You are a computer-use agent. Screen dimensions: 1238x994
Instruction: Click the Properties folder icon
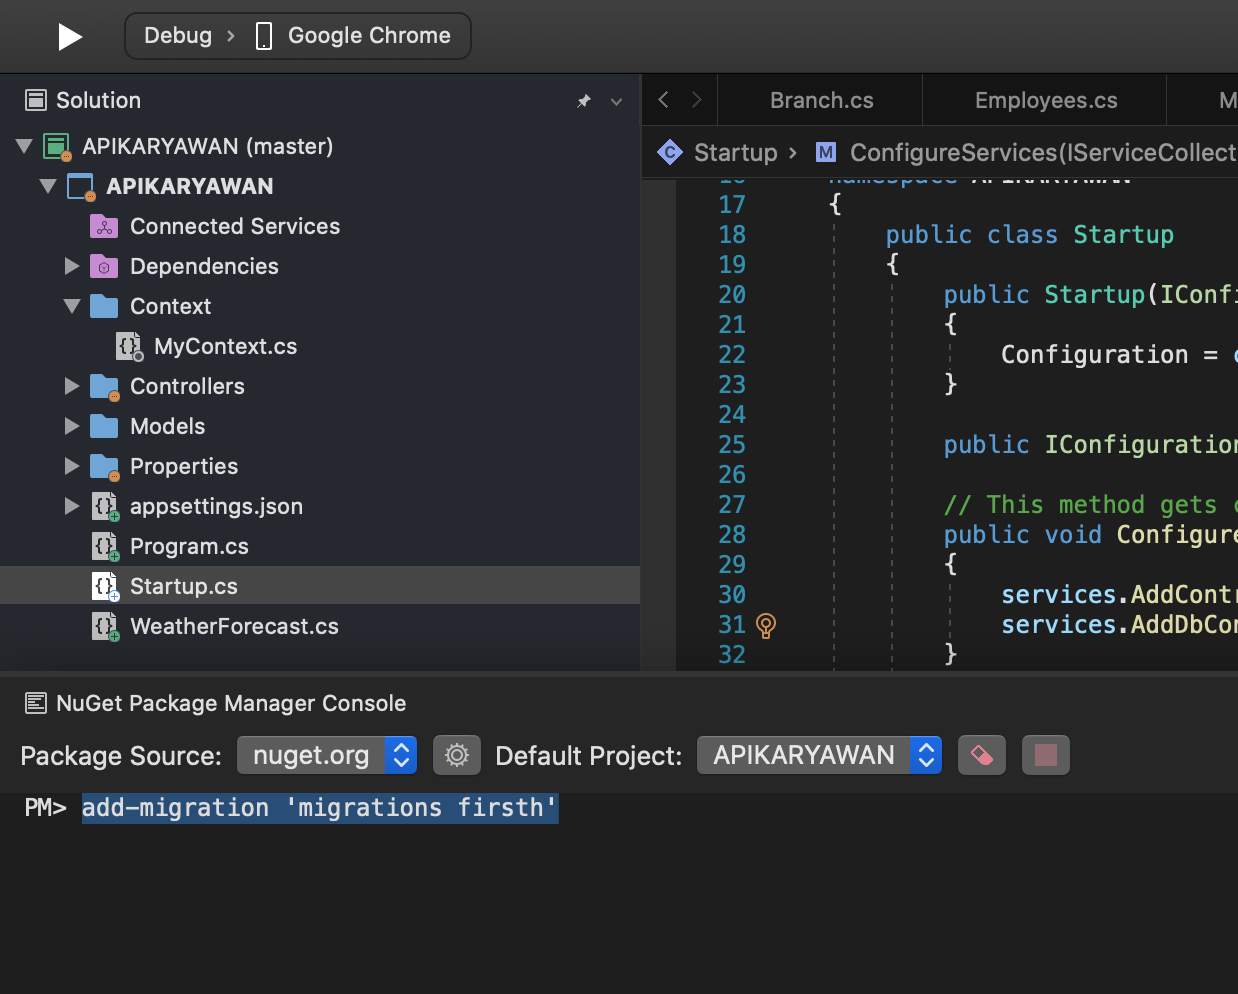104,467
